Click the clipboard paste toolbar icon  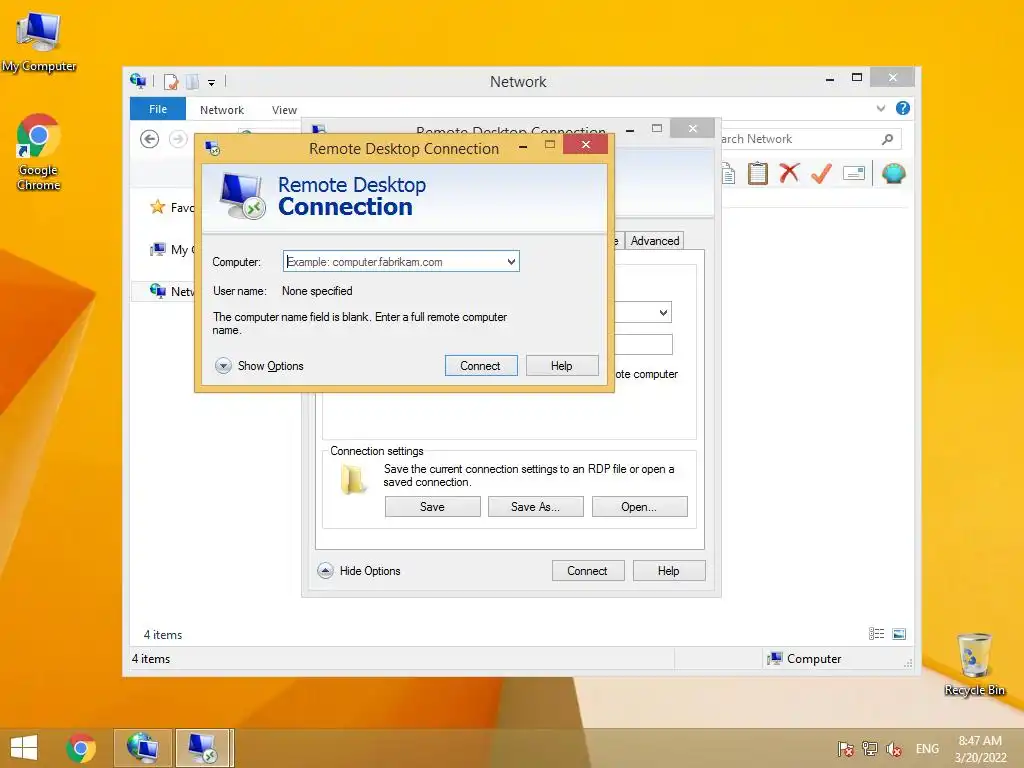tap(758, 174)
